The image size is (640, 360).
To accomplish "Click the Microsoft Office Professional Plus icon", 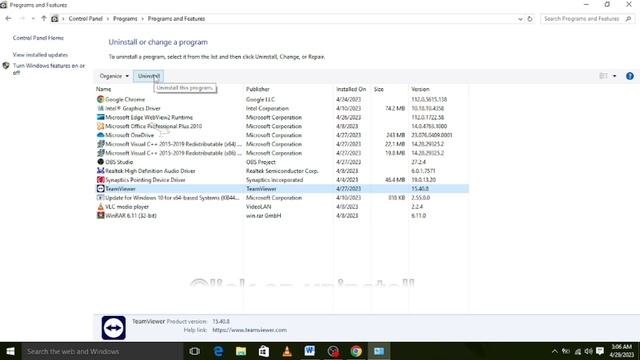I will [x=100, y=126].
